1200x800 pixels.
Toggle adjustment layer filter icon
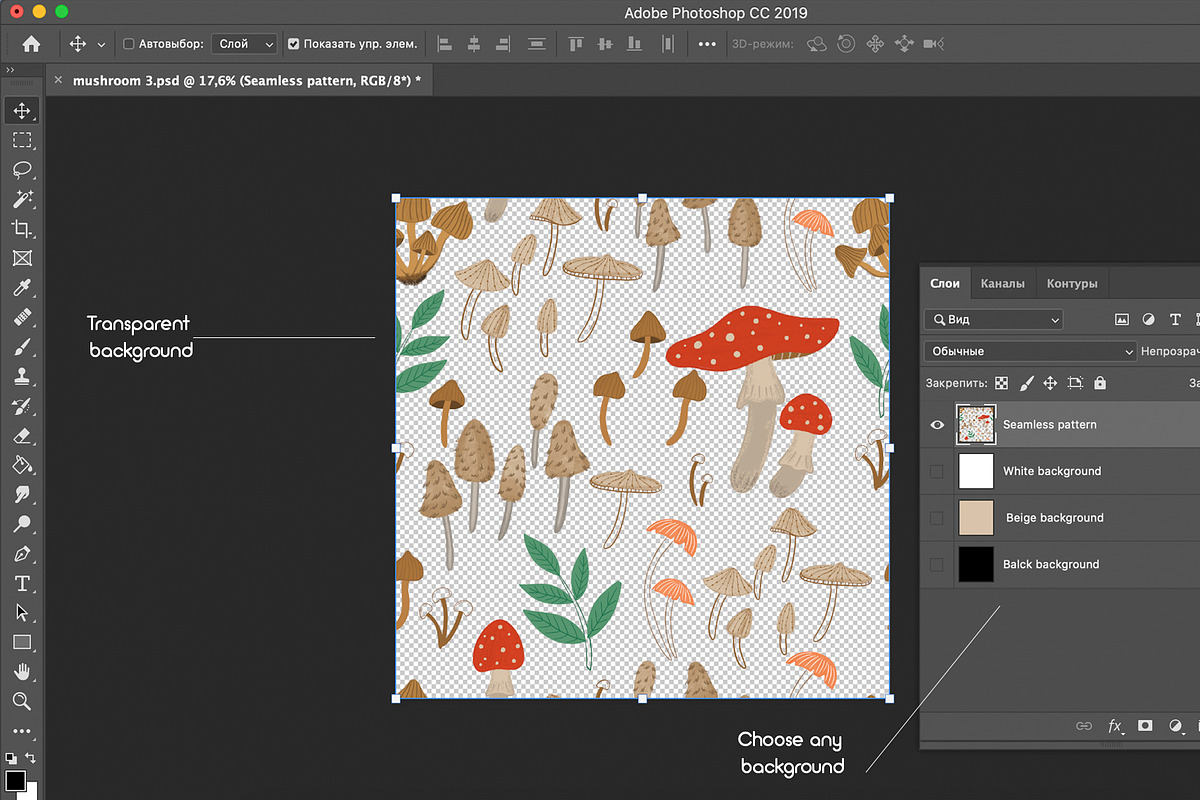[x=1148, y=320]
